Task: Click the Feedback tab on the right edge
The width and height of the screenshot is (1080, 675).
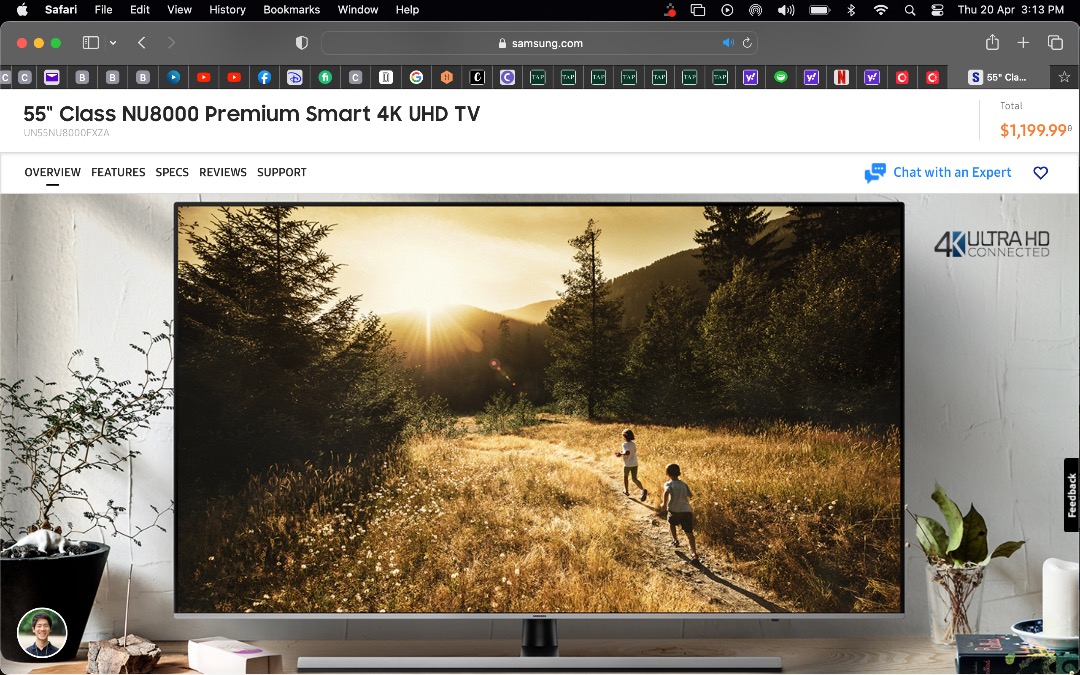Action: click(1071, 494)
